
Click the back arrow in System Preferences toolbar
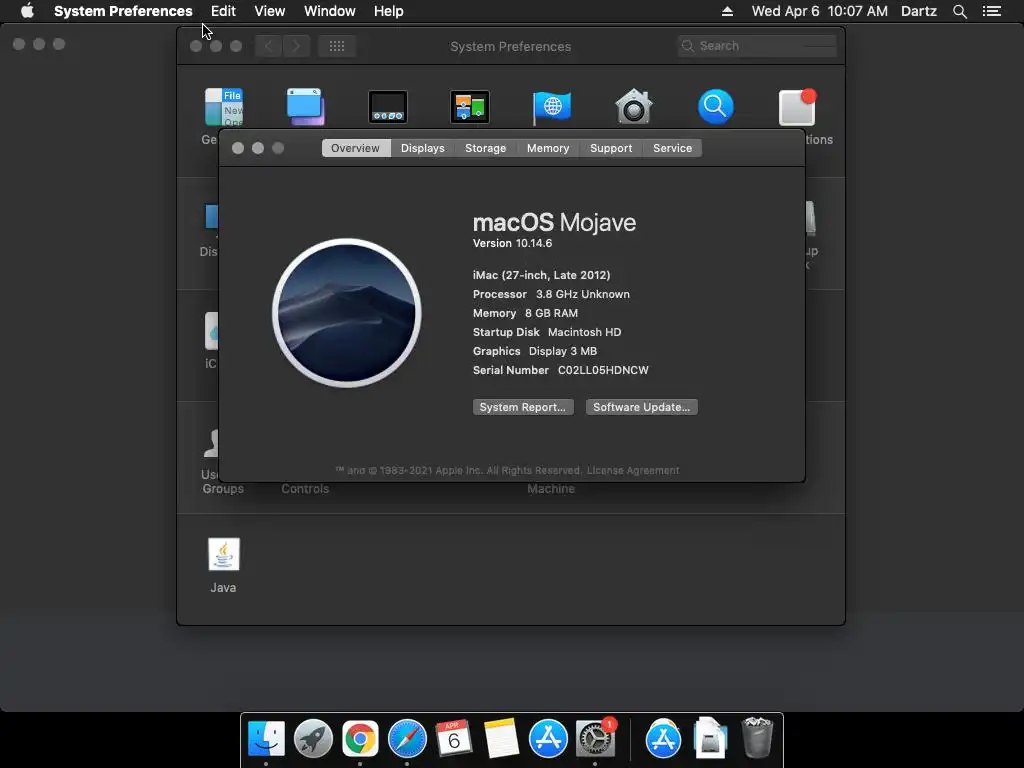(268, 46)
